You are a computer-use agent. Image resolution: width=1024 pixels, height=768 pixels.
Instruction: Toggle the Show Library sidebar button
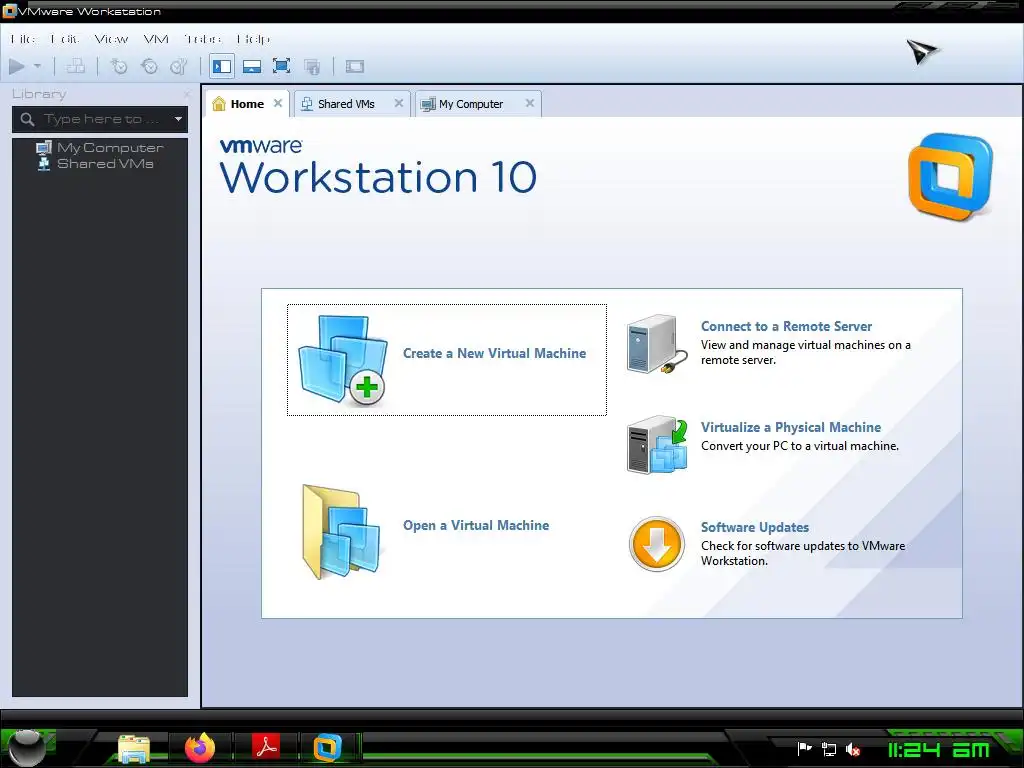click(x=222, y=66)
